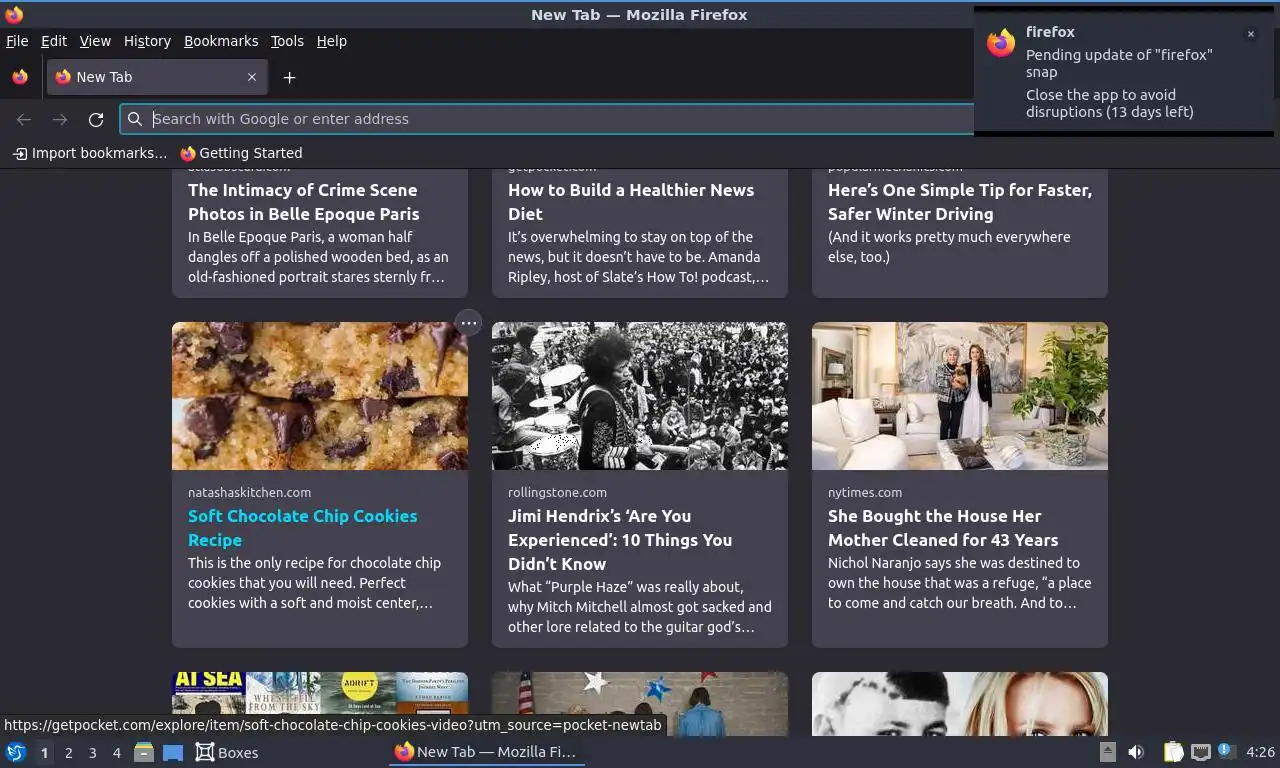Open Getting Started bookmark
This screenshot has width=1280, height=768.
click(241, 153)
